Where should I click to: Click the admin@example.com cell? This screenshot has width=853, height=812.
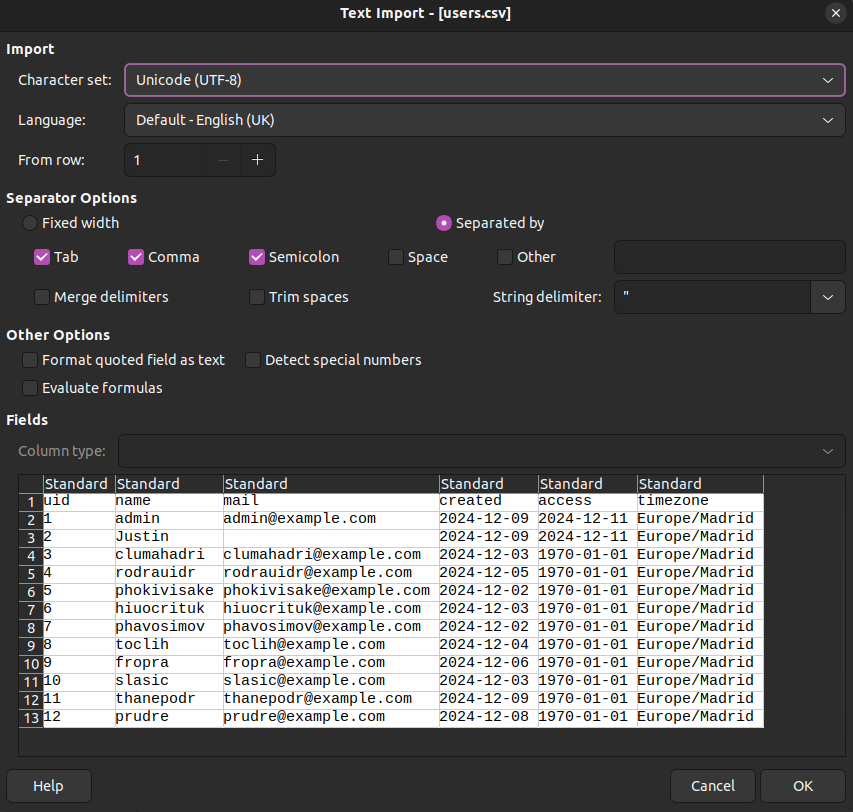[331, 519]
